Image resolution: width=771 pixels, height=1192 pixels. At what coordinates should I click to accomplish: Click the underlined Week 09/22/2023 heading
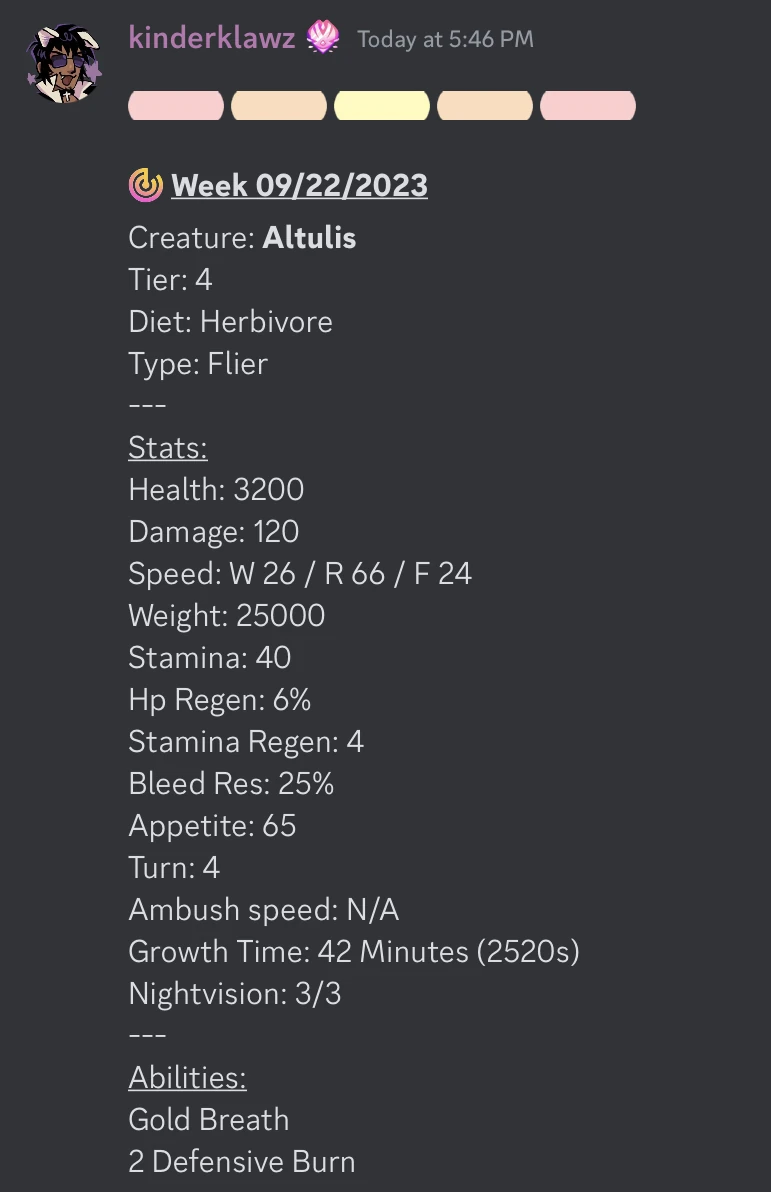(x=299, y=185)
